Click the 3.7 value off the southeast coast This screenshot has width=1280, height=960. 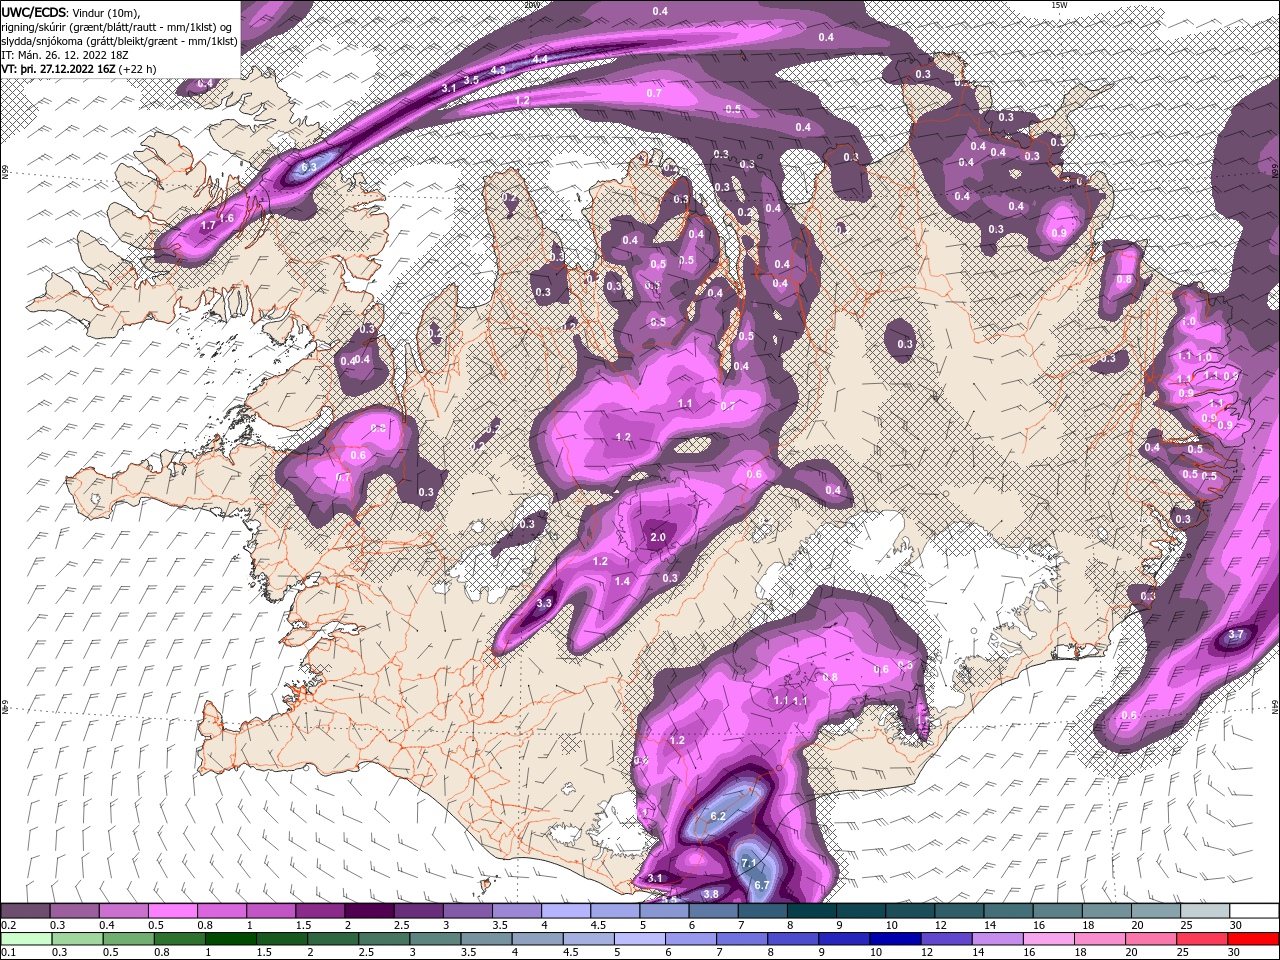[1236, 634]
